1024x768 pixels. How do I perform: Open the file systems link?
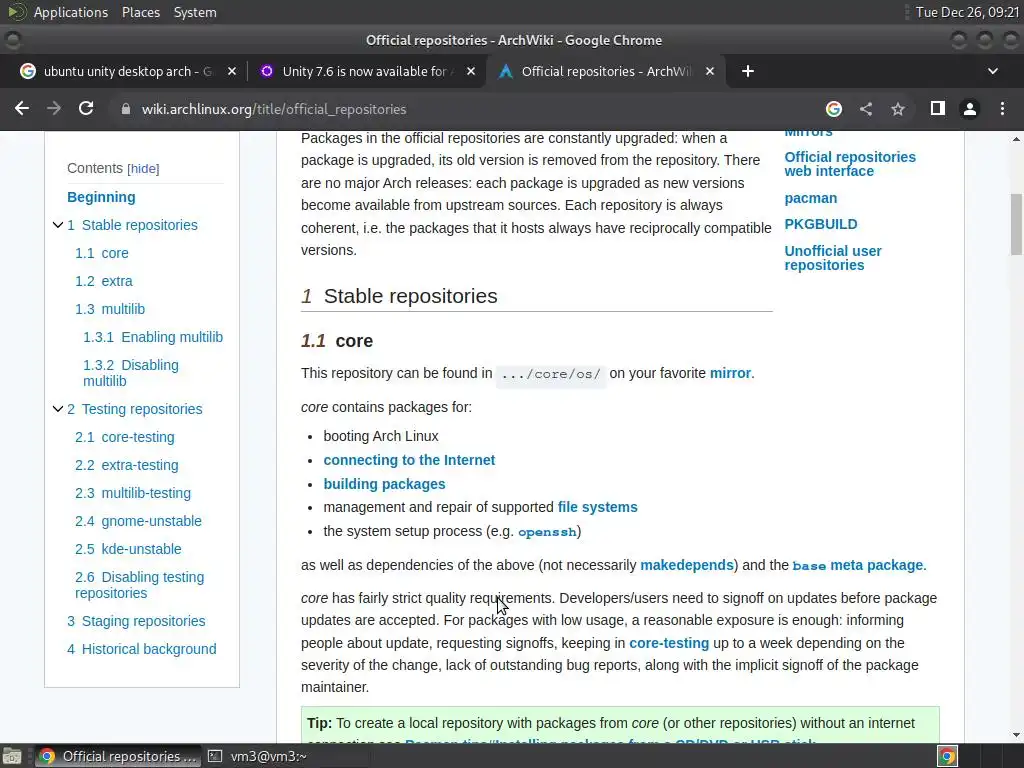click(x=598, y=507)
